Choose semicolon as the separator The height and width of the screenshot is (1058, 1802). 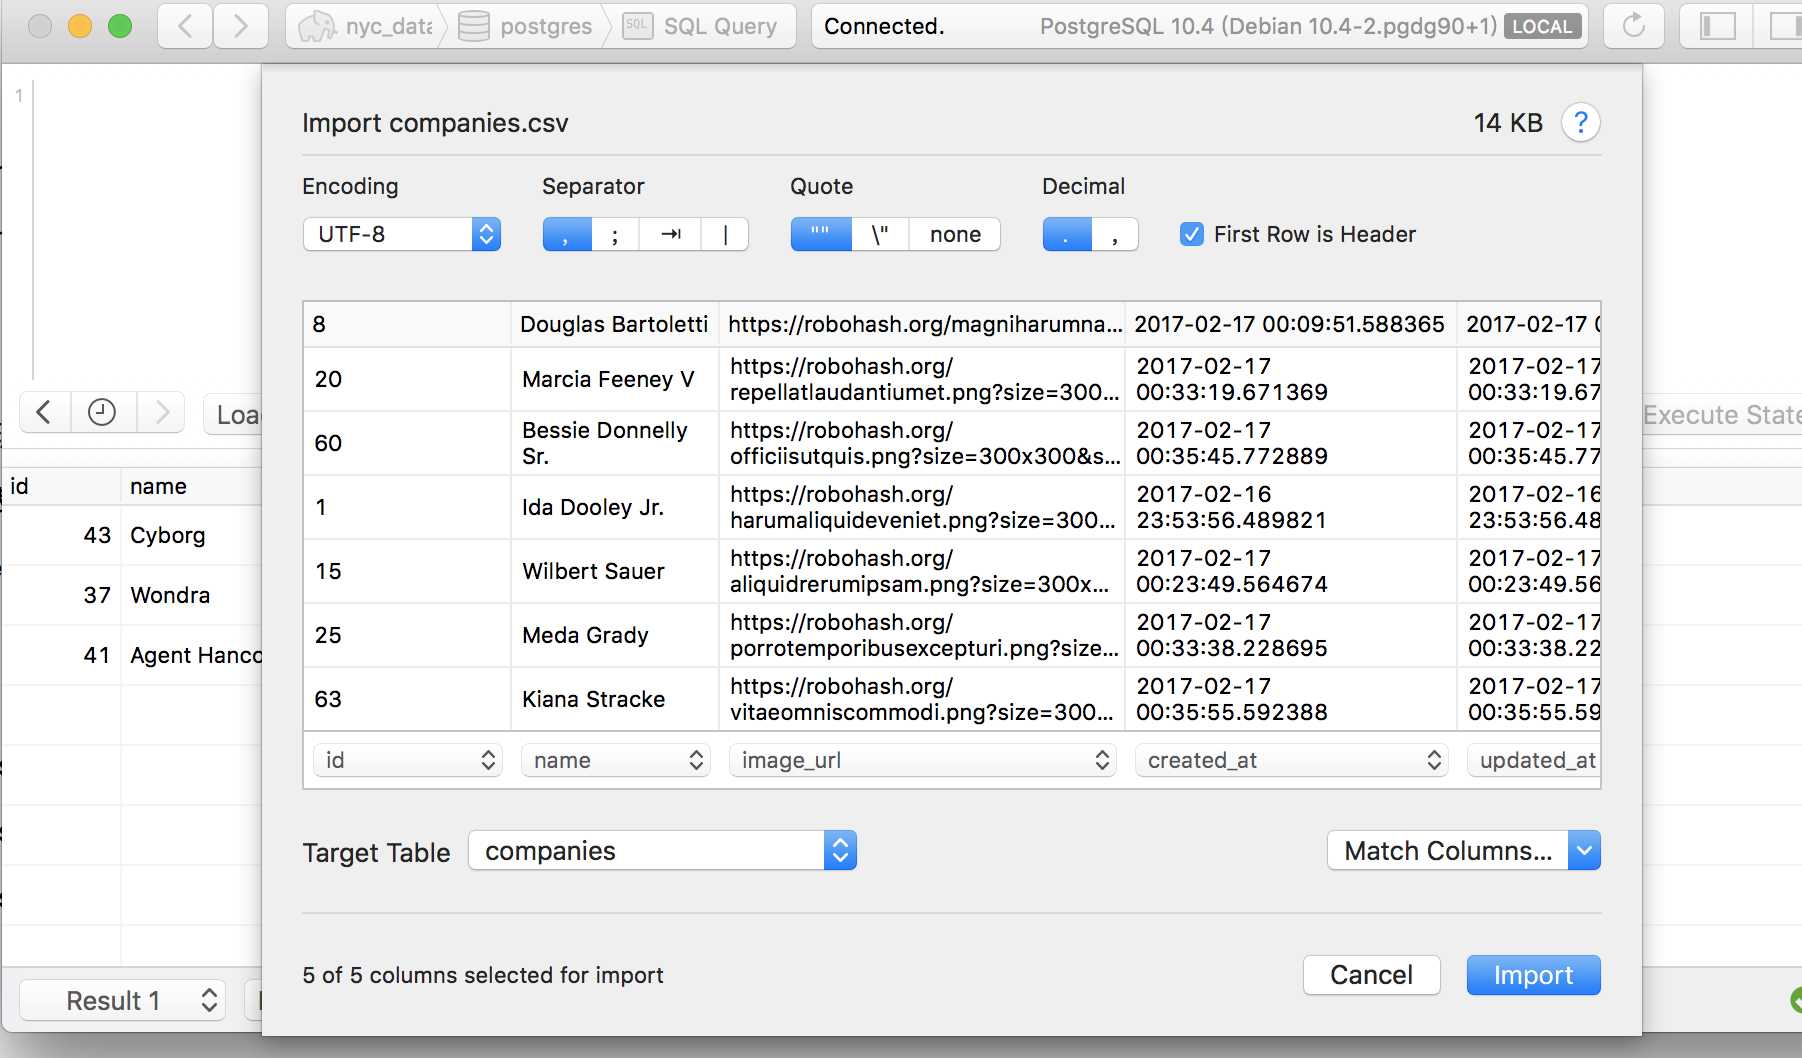point(615,235)
